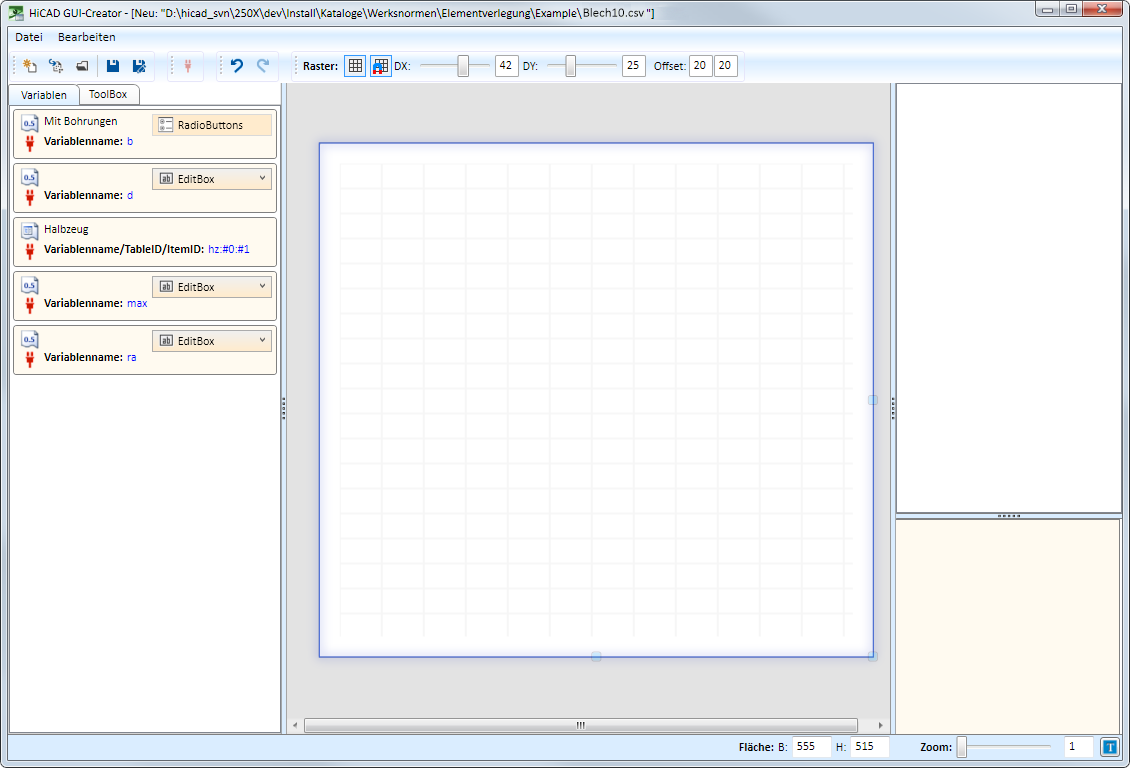Click the Halbzeug table variable icon
Screen dimensions: 1130x768
click(x=29, y=231)
